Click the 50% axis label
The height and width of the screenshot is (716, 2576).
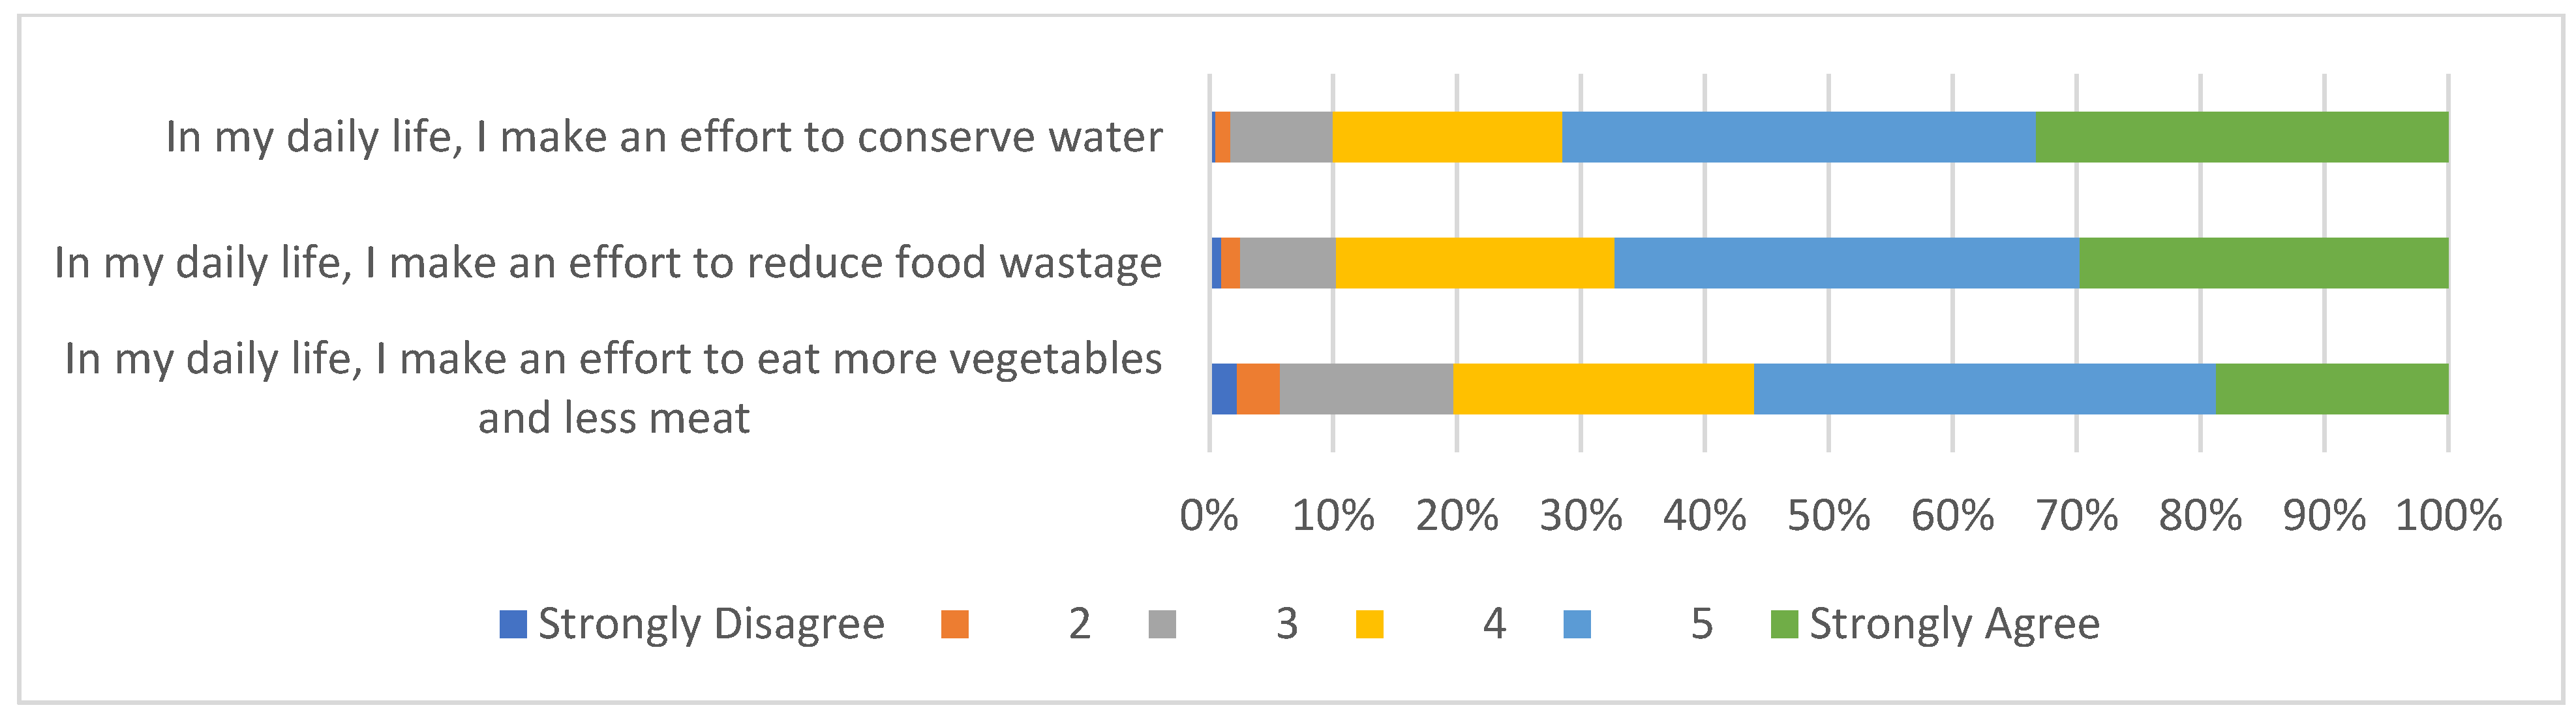[x=1828, y=516]
